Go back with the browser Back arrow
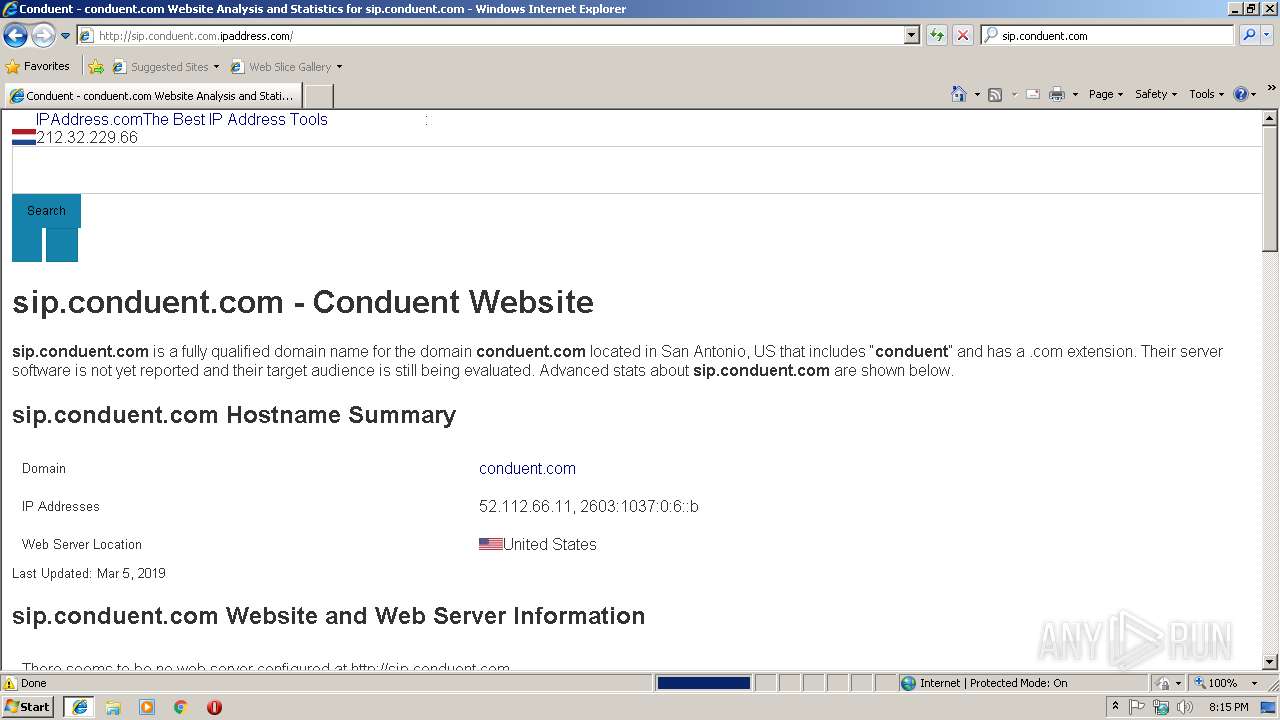 15,35
